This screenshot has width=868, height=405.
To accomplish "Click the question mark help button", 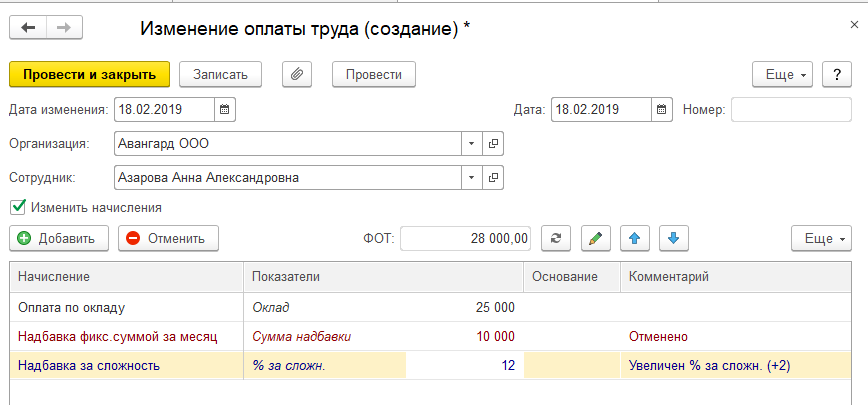I will pos(836,74).
